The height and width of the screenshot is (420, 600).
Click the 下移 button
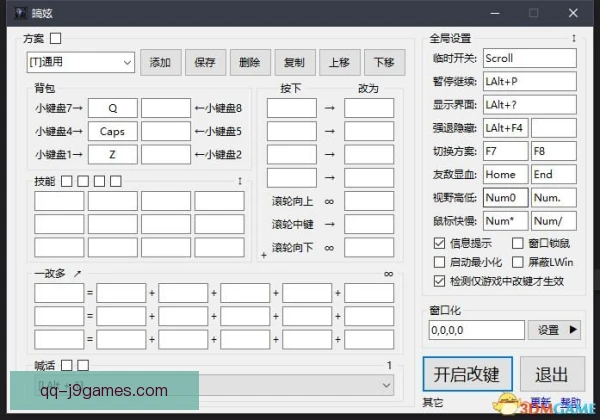tap(384, 62)
